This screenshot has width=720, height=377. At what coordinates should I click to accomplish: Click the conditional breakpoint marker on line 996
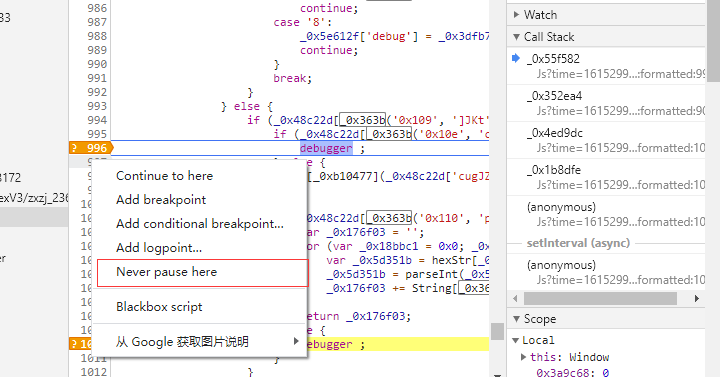91,148
